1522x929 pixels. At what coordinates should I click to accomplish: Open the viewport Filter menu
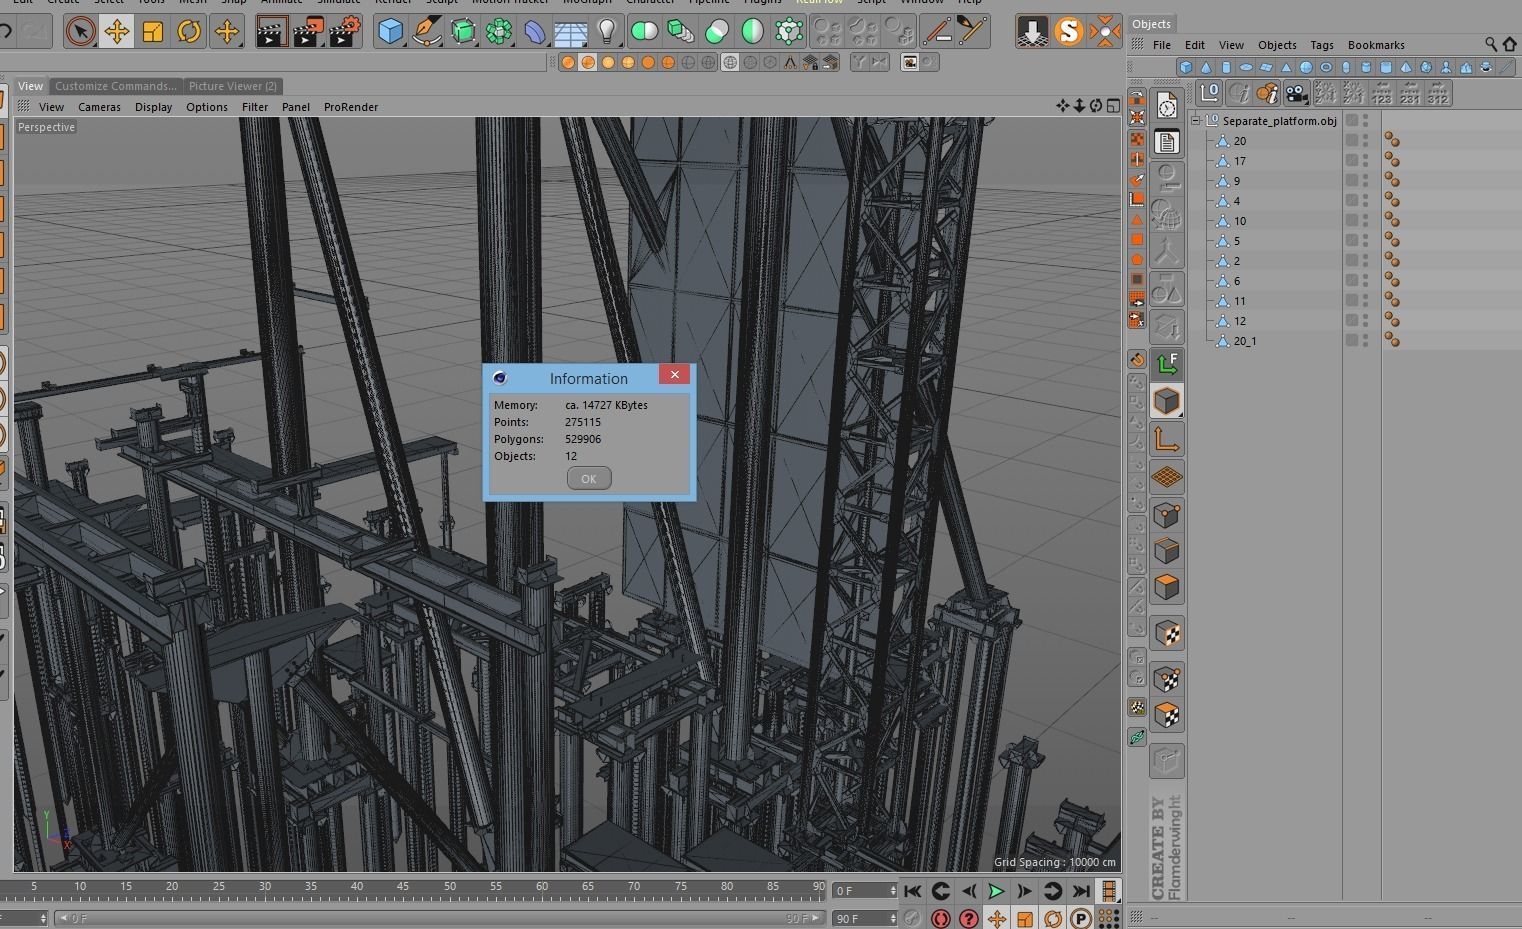coord(254,107)
